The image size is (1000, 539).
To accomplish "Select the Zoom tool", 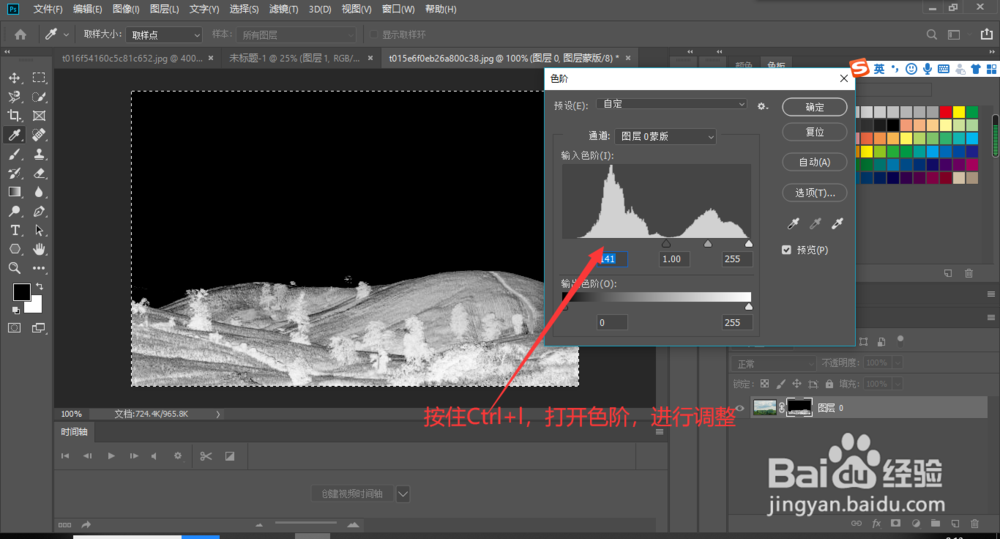I will point(14,268).
